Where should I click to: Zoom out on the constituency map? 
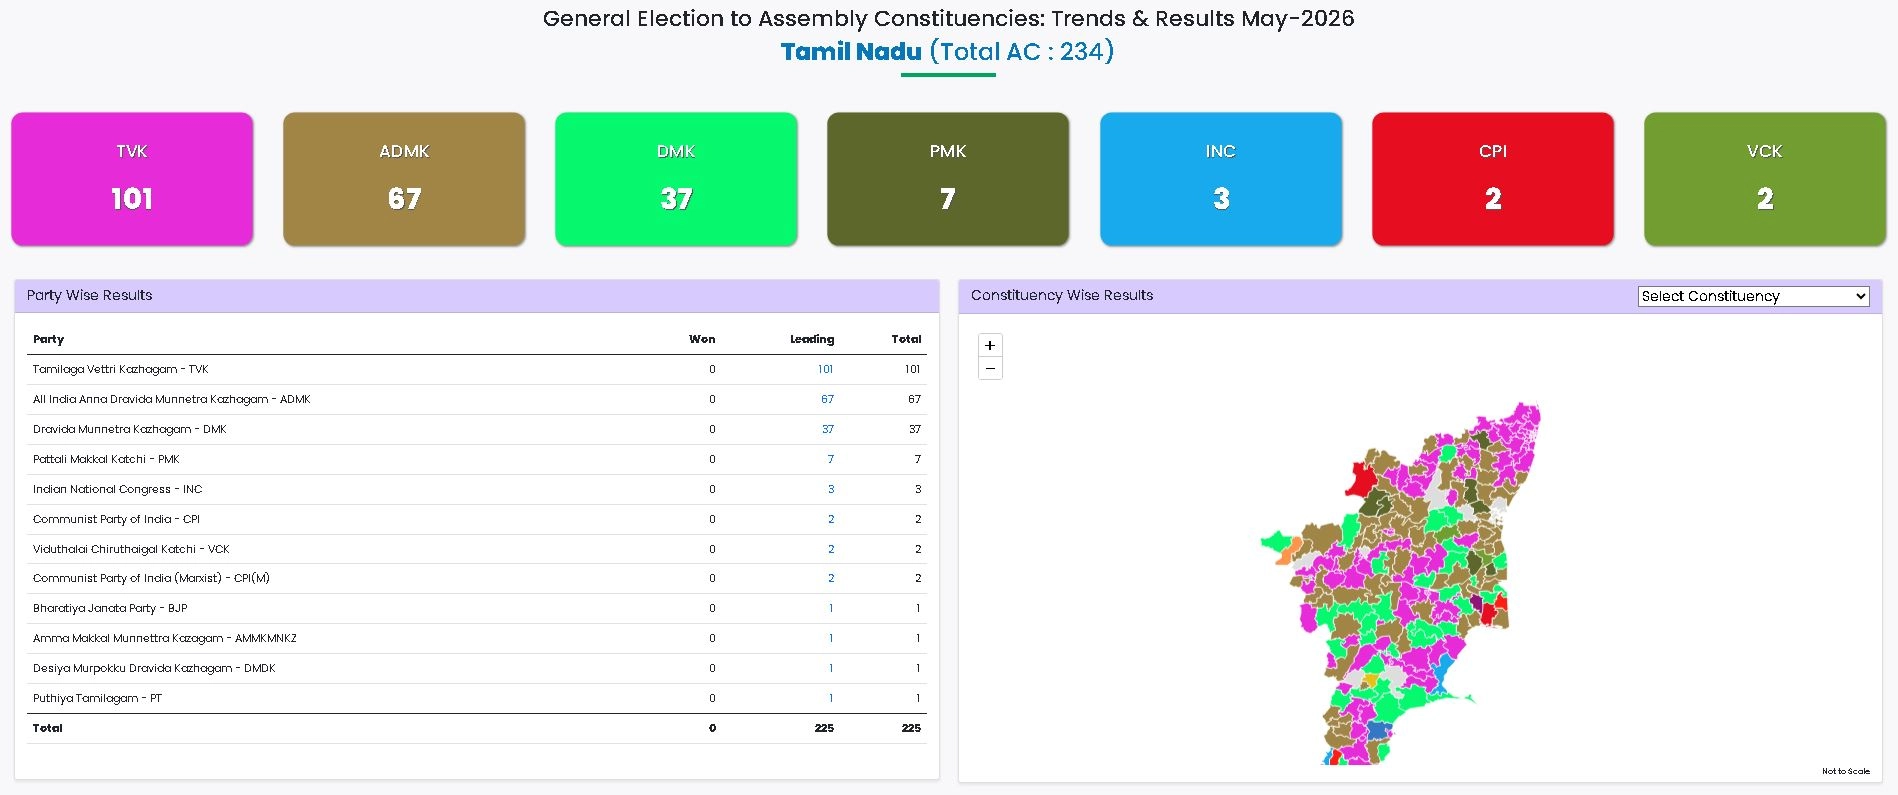click(990, 369)
